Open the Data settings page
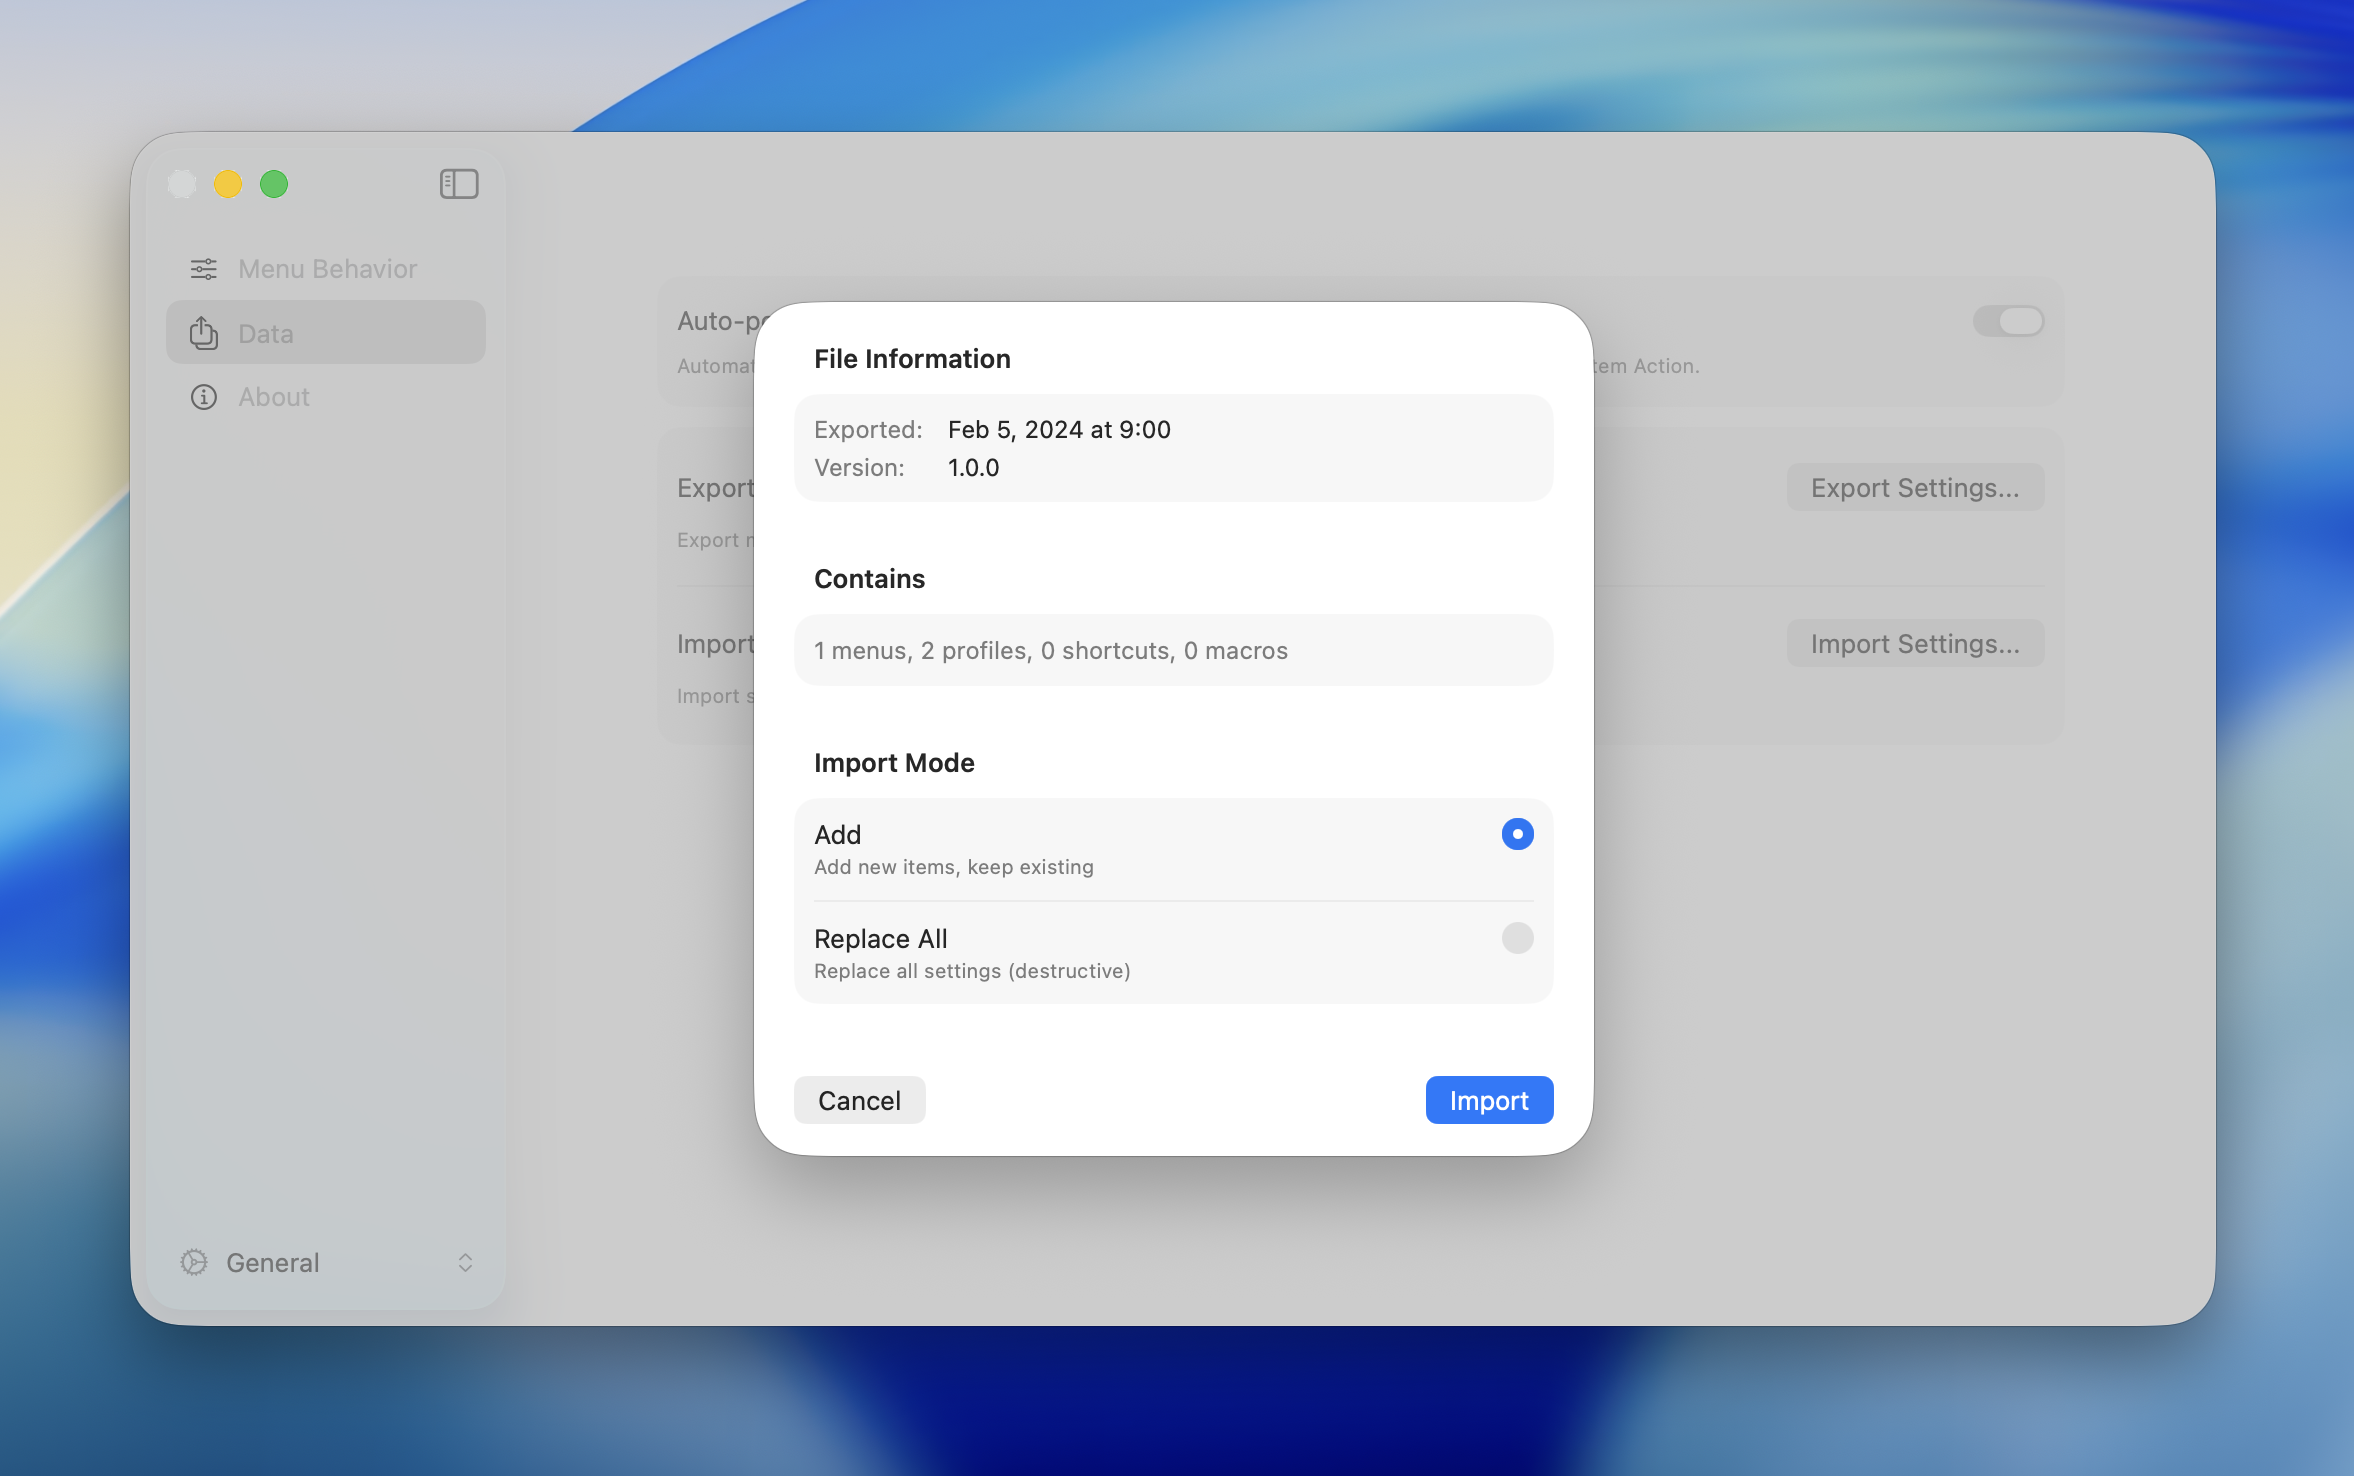The image size is (2354, 1476). tap(265, 332)
